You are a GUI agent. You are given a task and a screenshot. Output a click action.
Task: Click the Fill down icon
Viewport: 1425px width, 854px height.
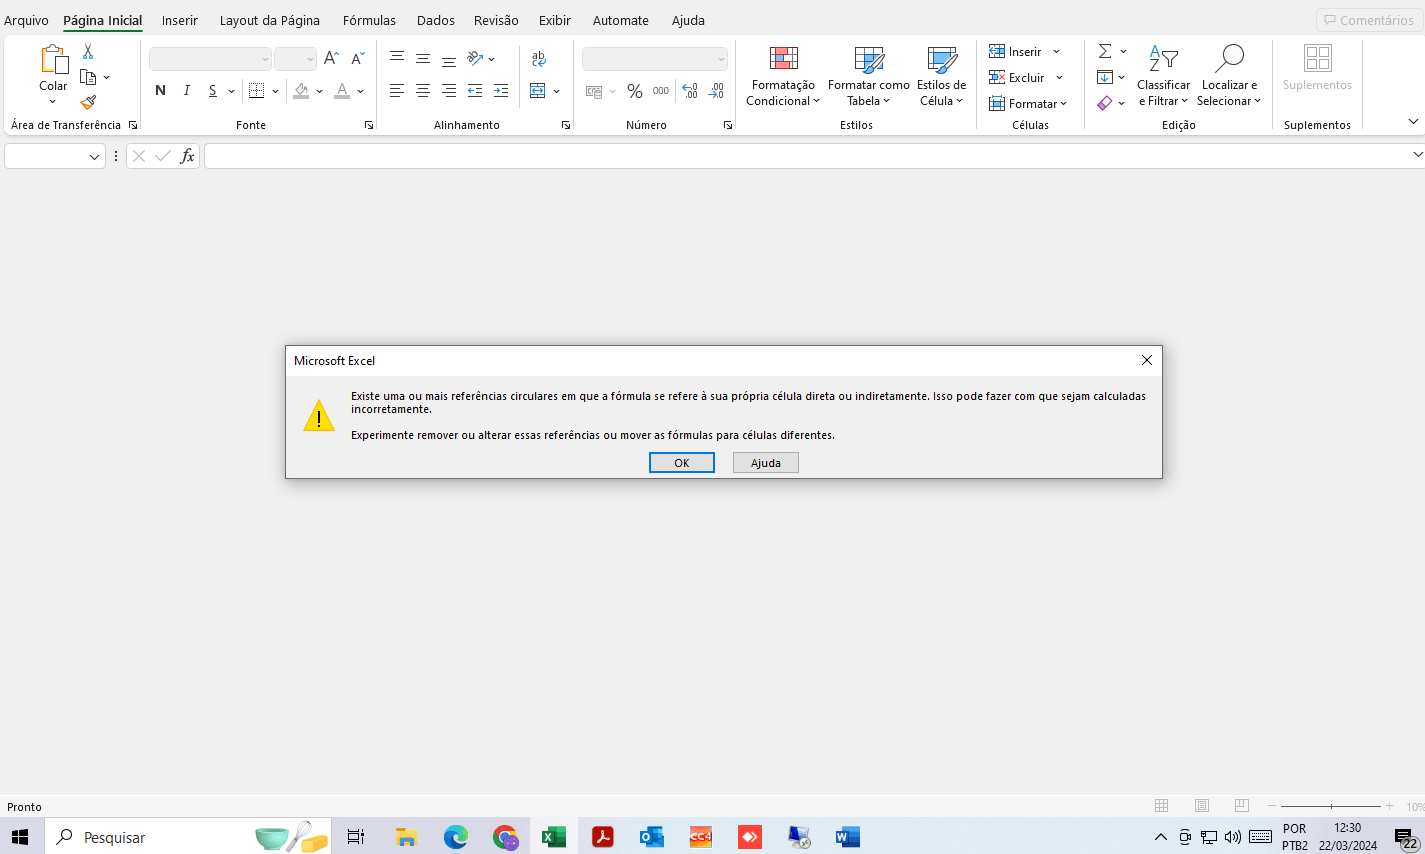(1105, 77)
